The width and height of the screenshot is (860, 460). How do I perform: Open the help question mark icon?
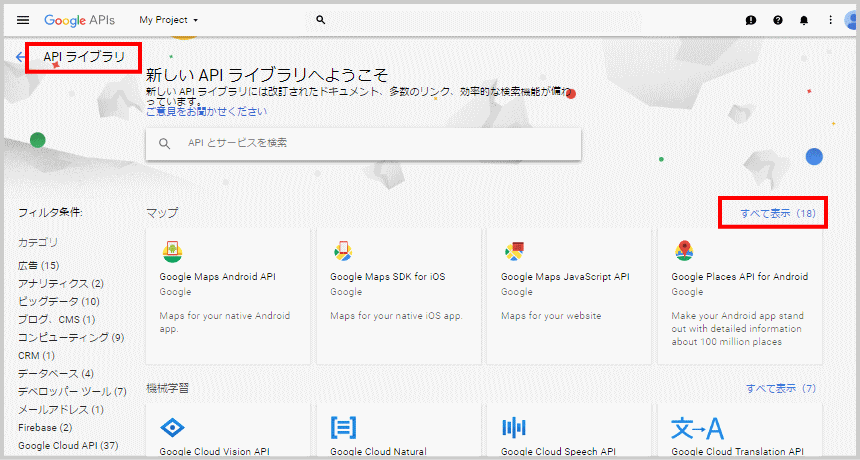(x=778, y=20)
